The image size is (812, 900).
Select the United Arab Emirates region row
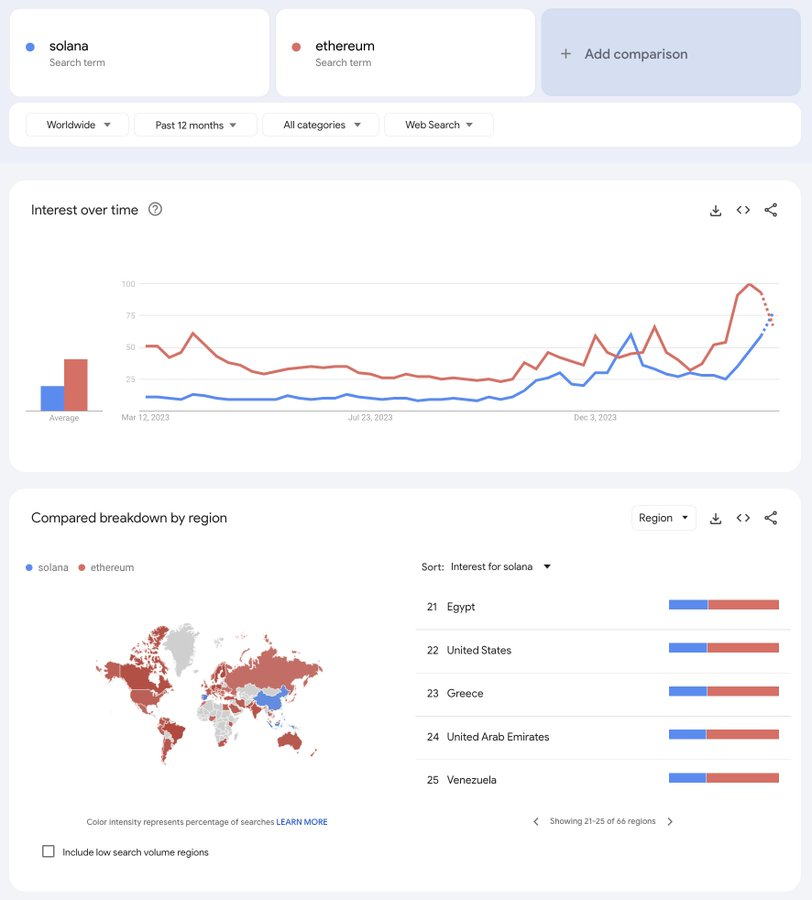click(x=603, y=738)
